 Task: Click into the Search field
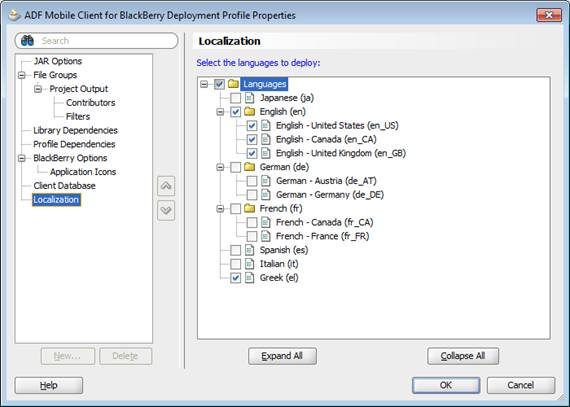tap(96, 41)
